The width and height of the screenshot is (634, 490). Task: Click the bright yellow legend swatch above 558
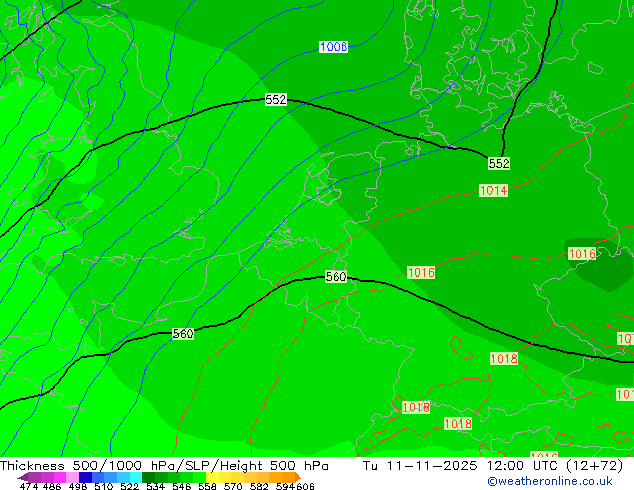pyautogui.click(x=212, y=477)
